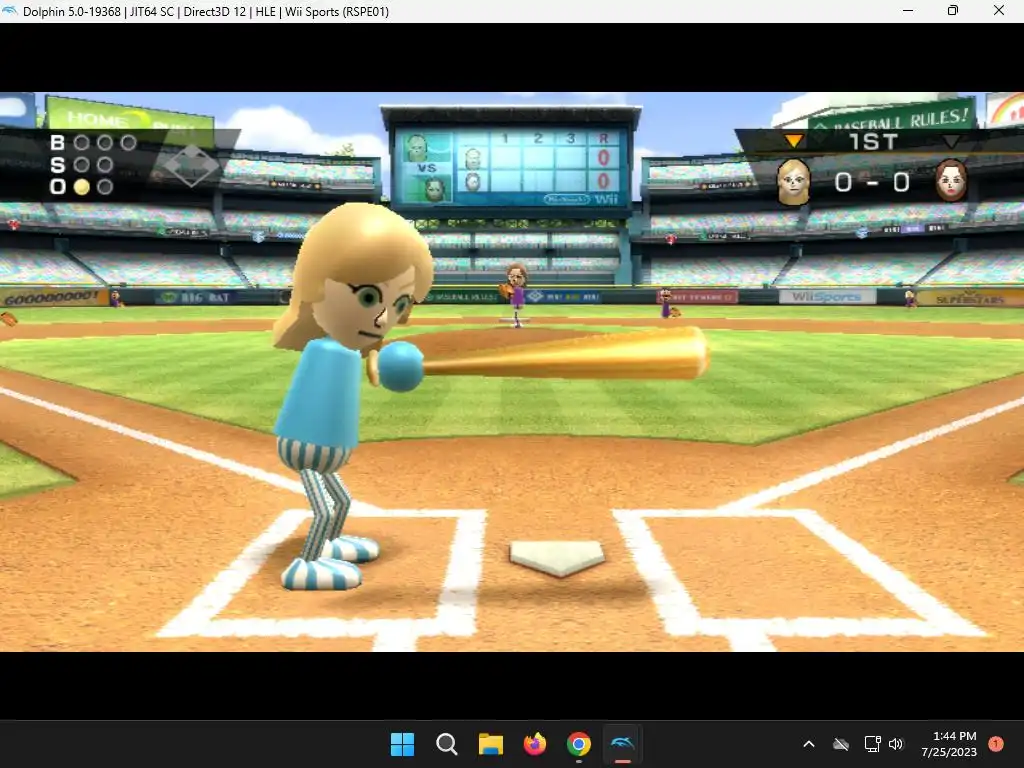1024x768 pixels.
Task: Click the pitcher Mii on the mound
Action: click(x=515, y=293)
